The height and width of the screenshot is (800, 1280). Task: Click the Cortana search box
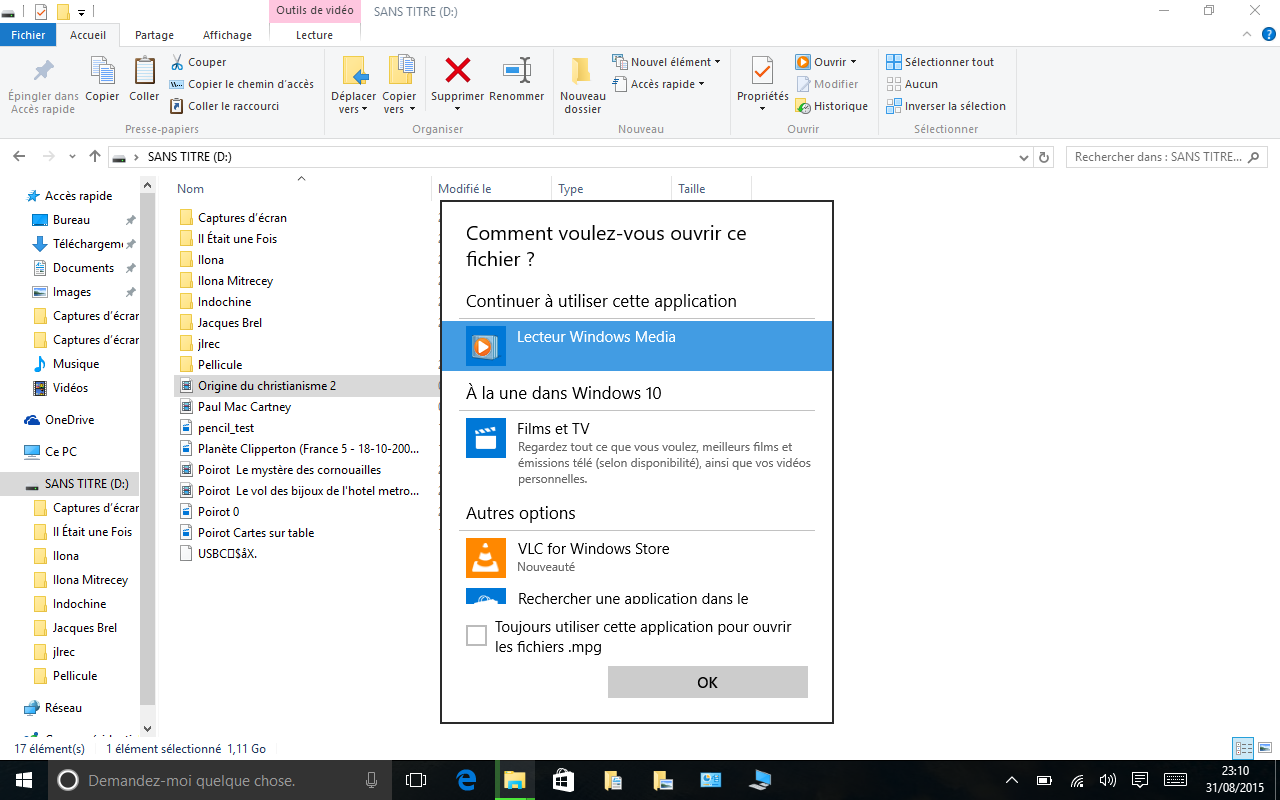pos(220,780)
